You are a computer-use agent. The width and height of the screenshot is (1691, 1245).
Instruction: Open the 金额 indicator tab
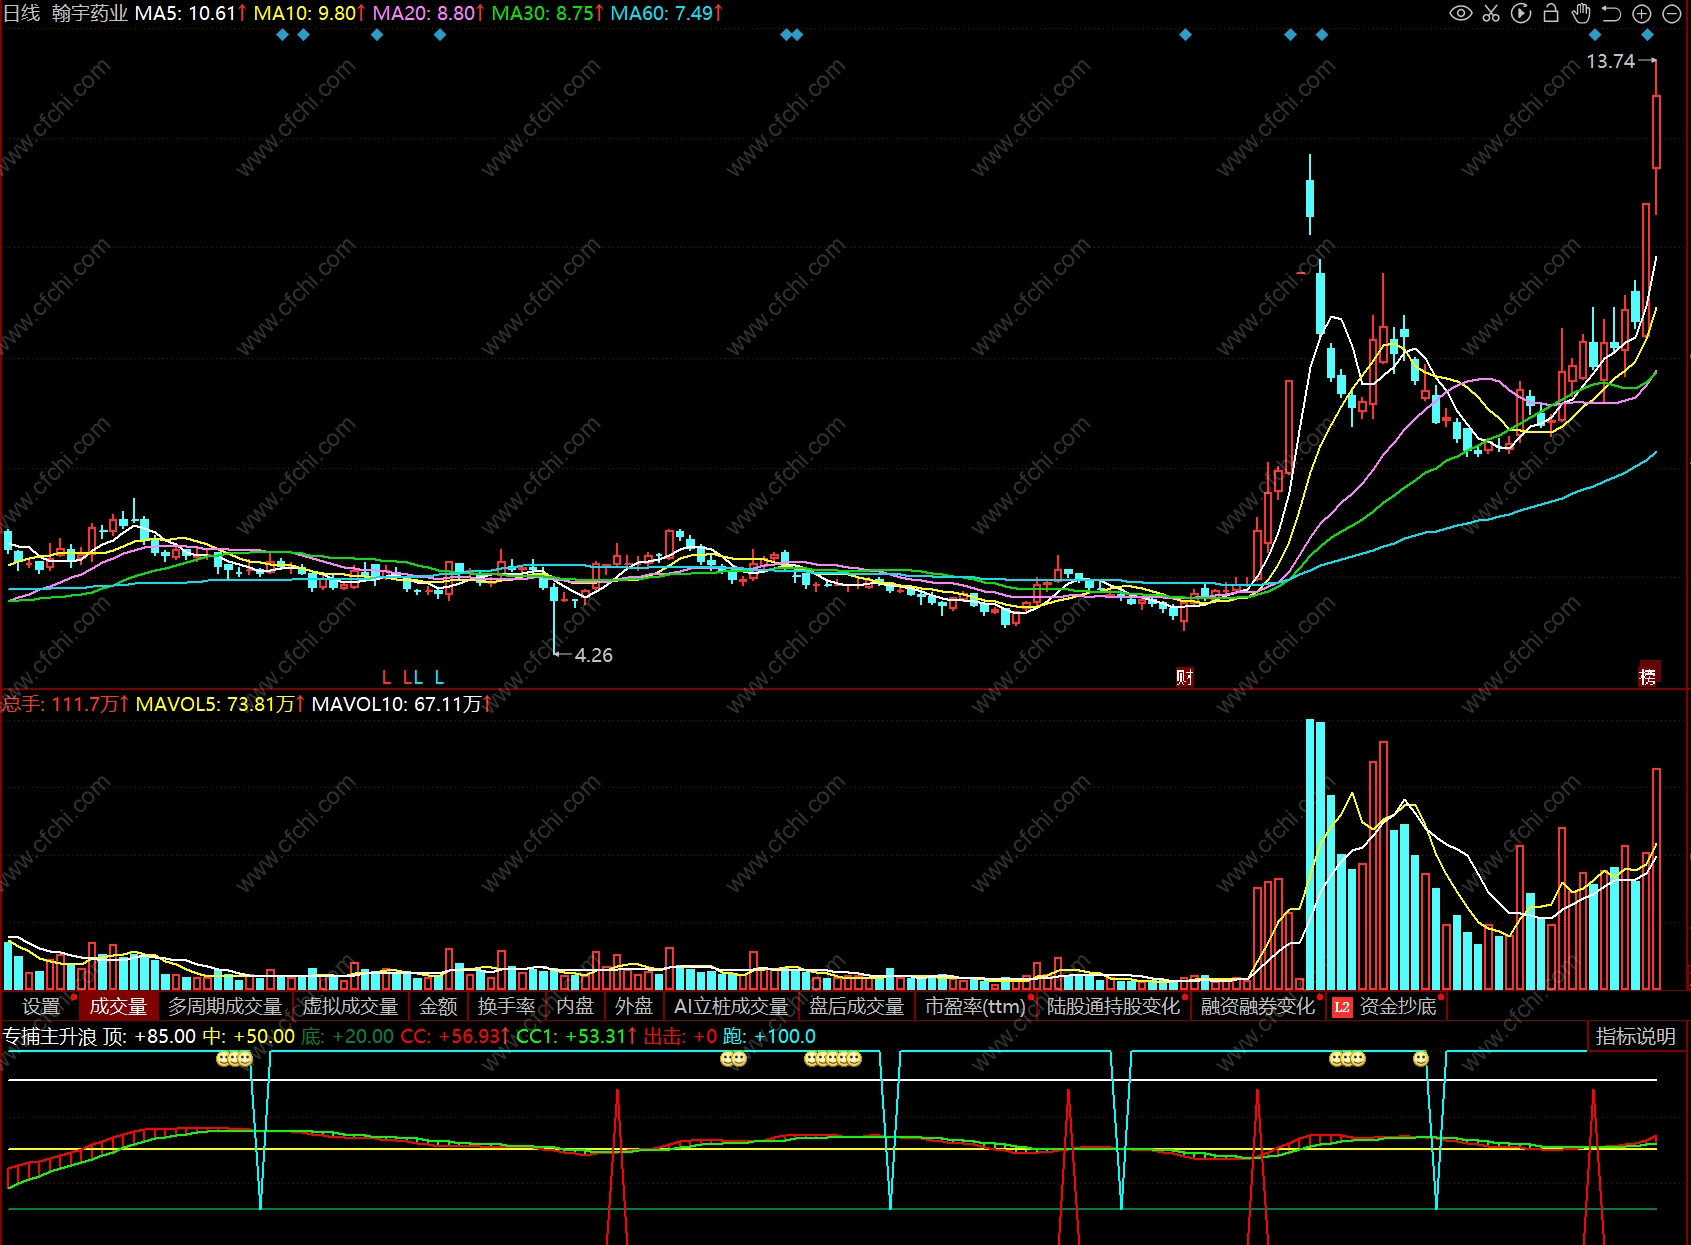438,1006
